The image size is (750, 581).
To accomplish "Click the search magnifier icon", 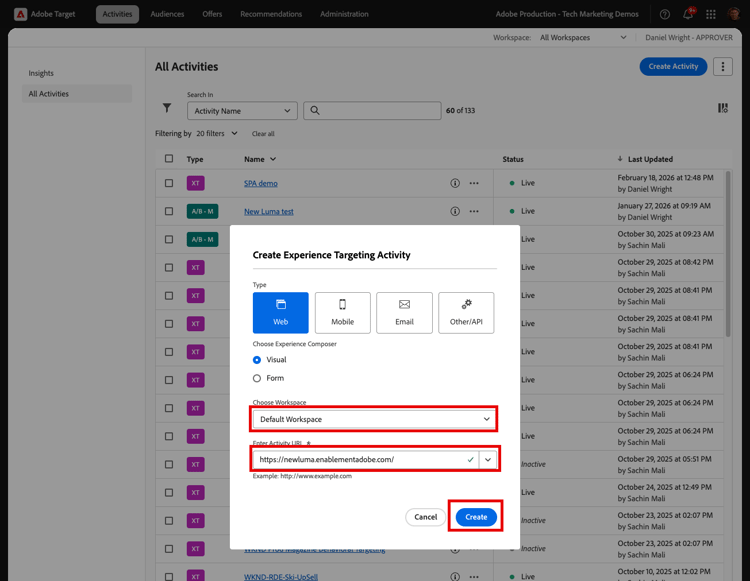I will 315,110.
